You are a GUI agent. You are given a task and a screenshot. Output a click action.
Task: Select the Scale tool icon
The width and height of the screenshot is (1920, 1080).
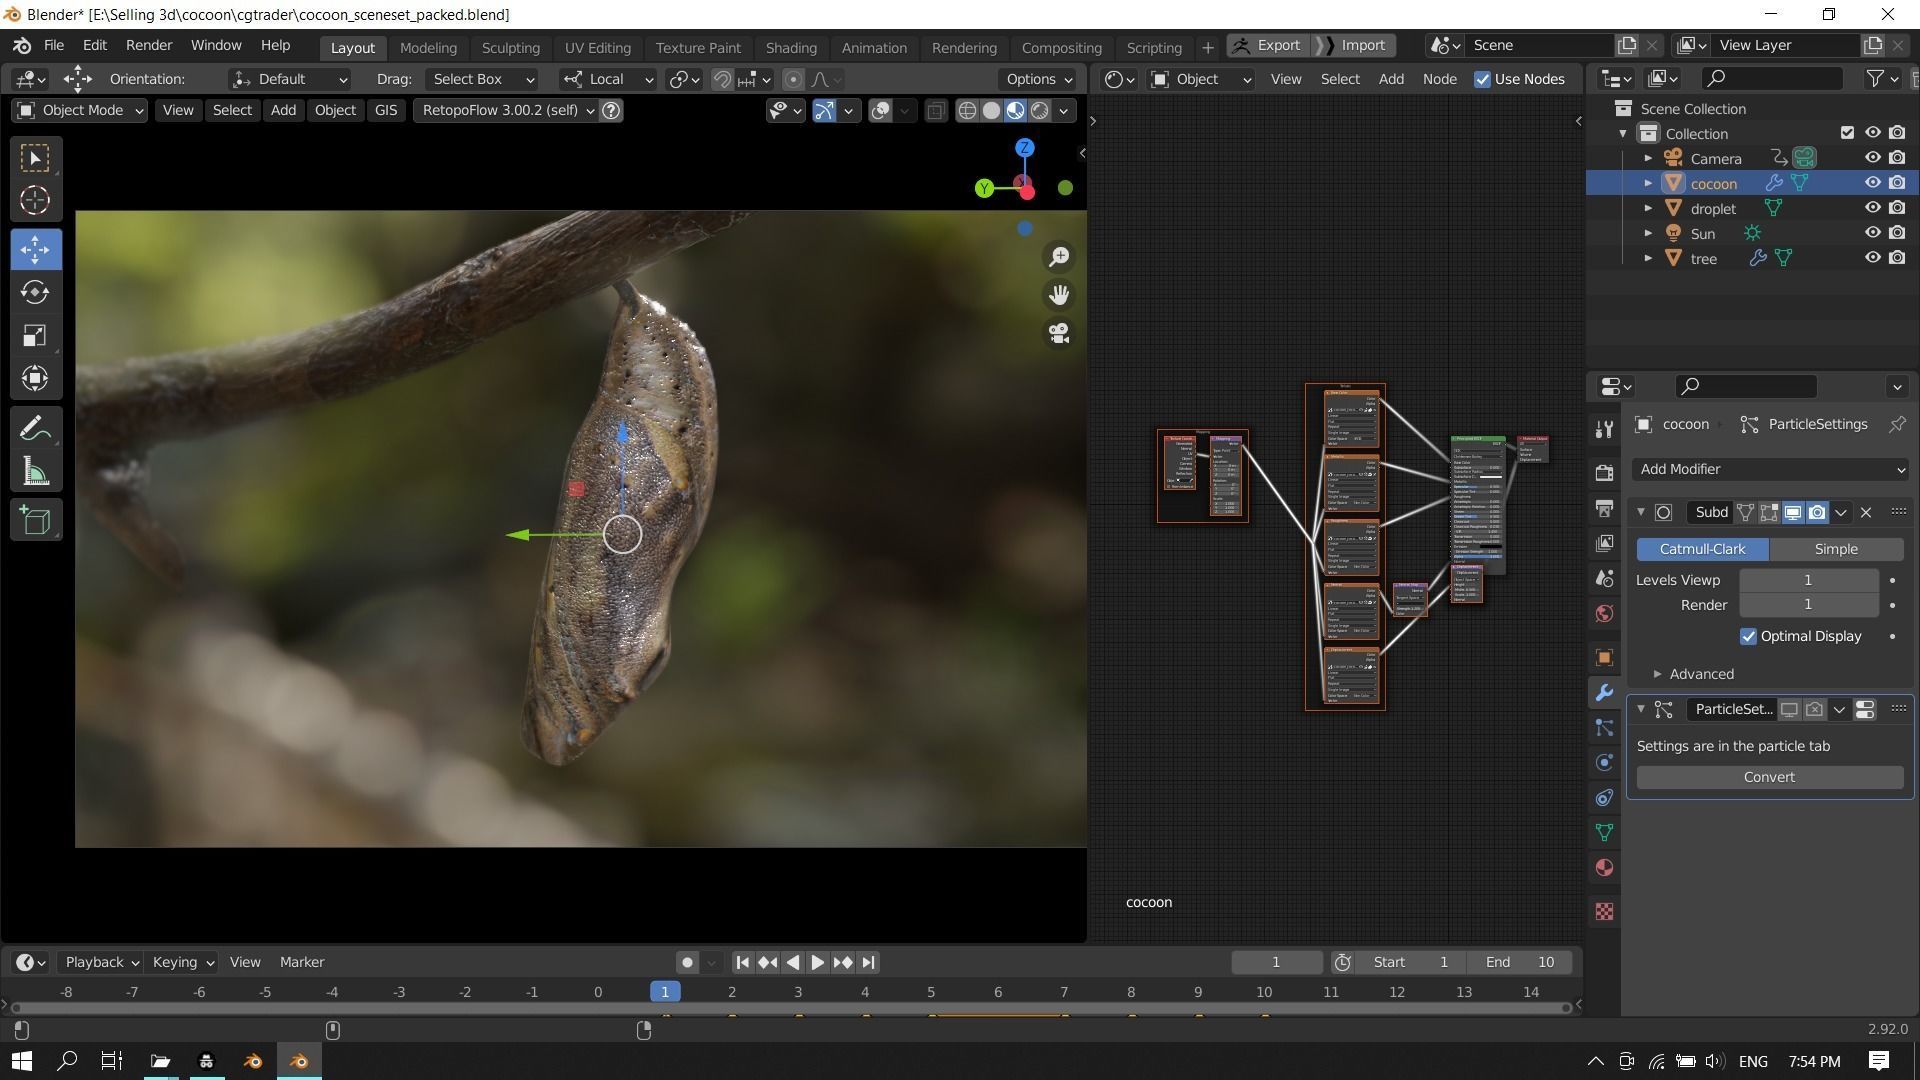[35, 335]
